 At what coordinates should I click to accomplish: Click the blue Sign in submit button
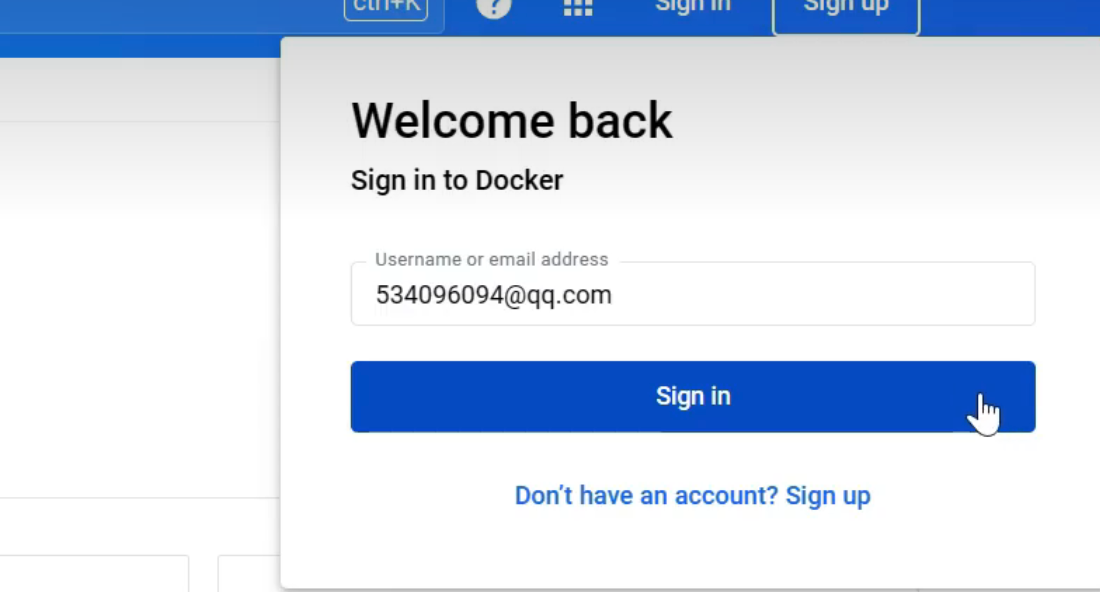tap(692, 397)
